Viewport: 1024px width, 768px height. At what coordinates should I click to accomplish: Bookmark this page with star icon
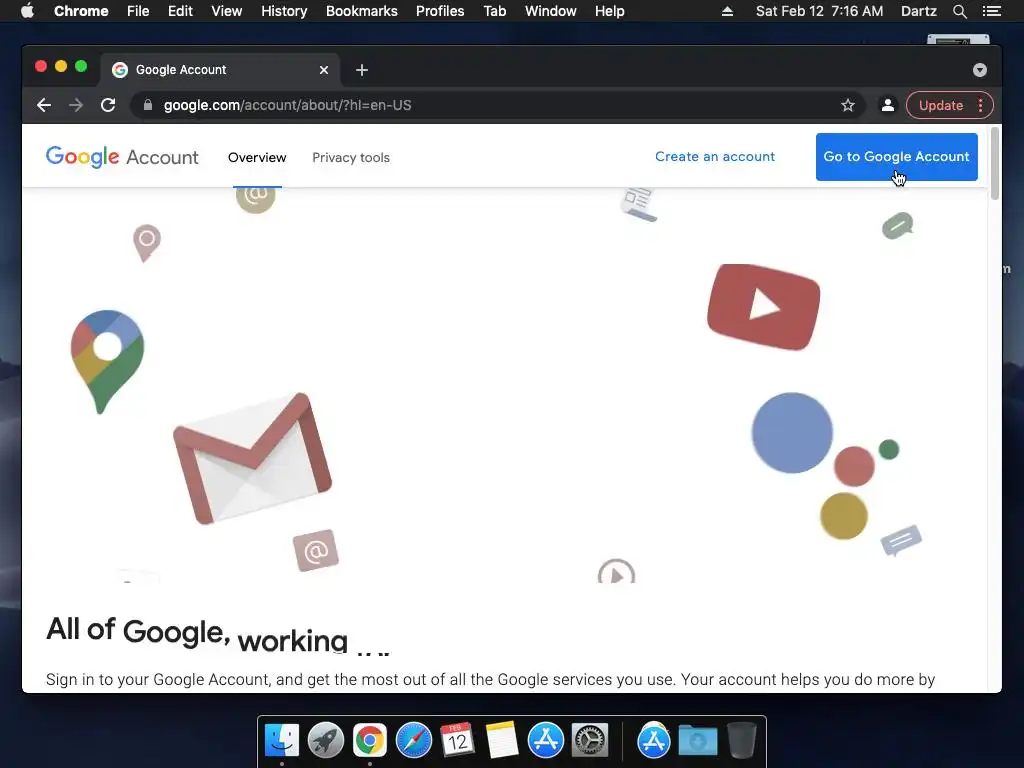click(x=848, y=105)
